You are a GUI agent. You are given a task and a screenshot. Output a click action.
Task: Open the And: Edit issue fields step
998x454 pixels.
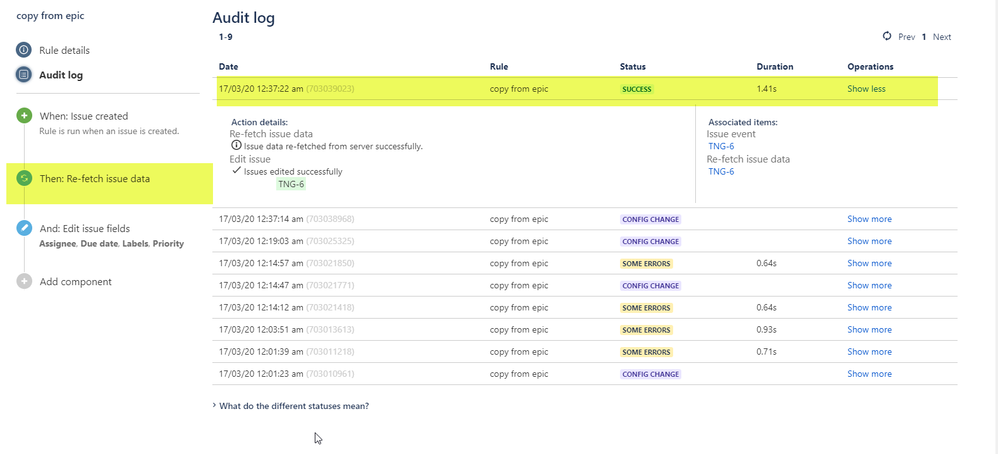(85, 228)
